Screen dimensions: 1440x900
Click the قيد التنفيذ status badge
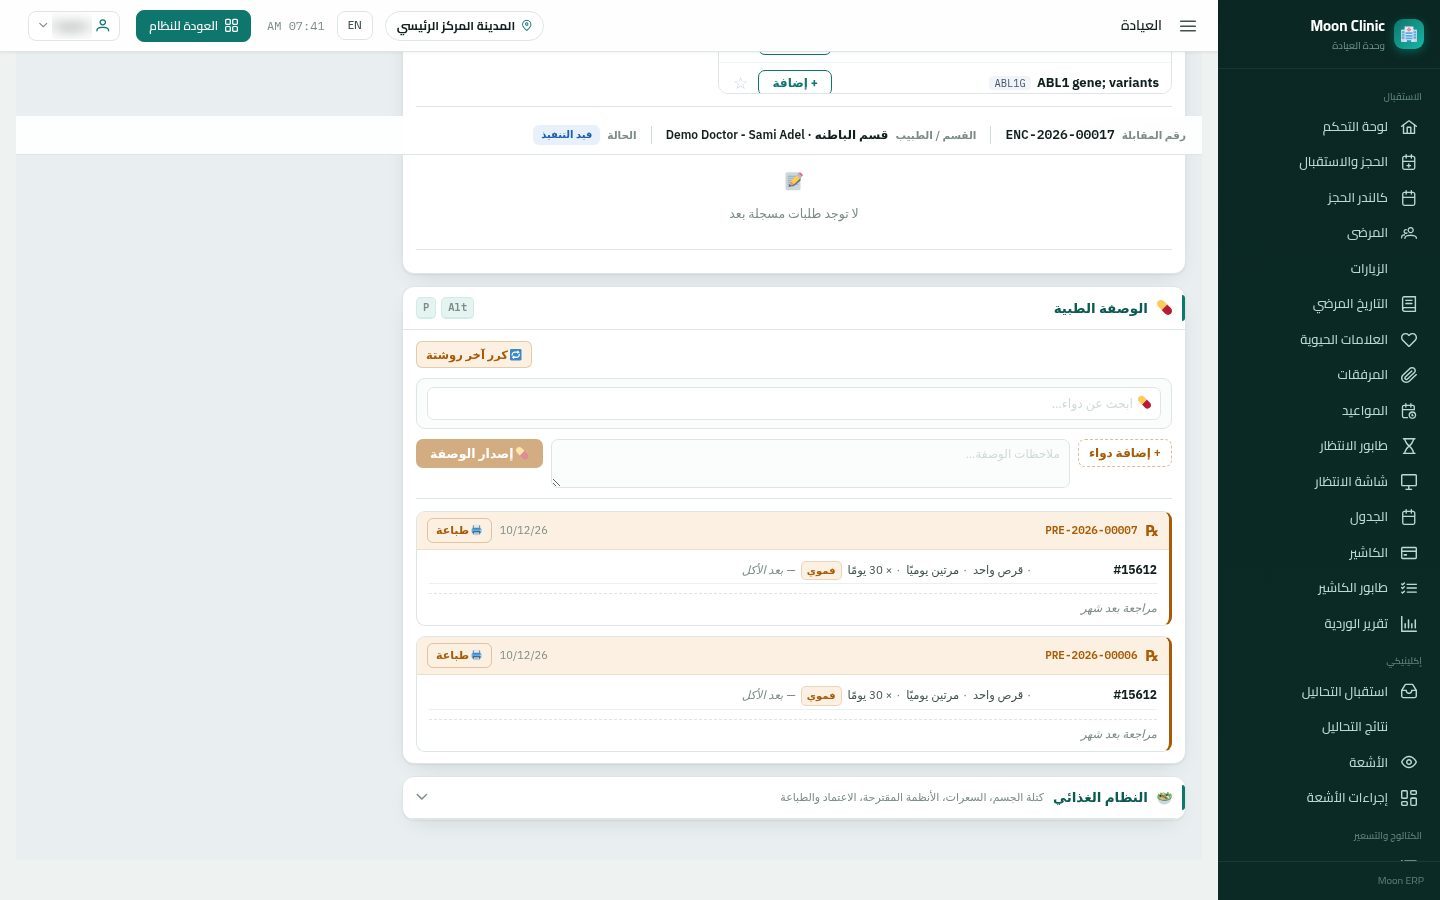(x=566, y=135)
